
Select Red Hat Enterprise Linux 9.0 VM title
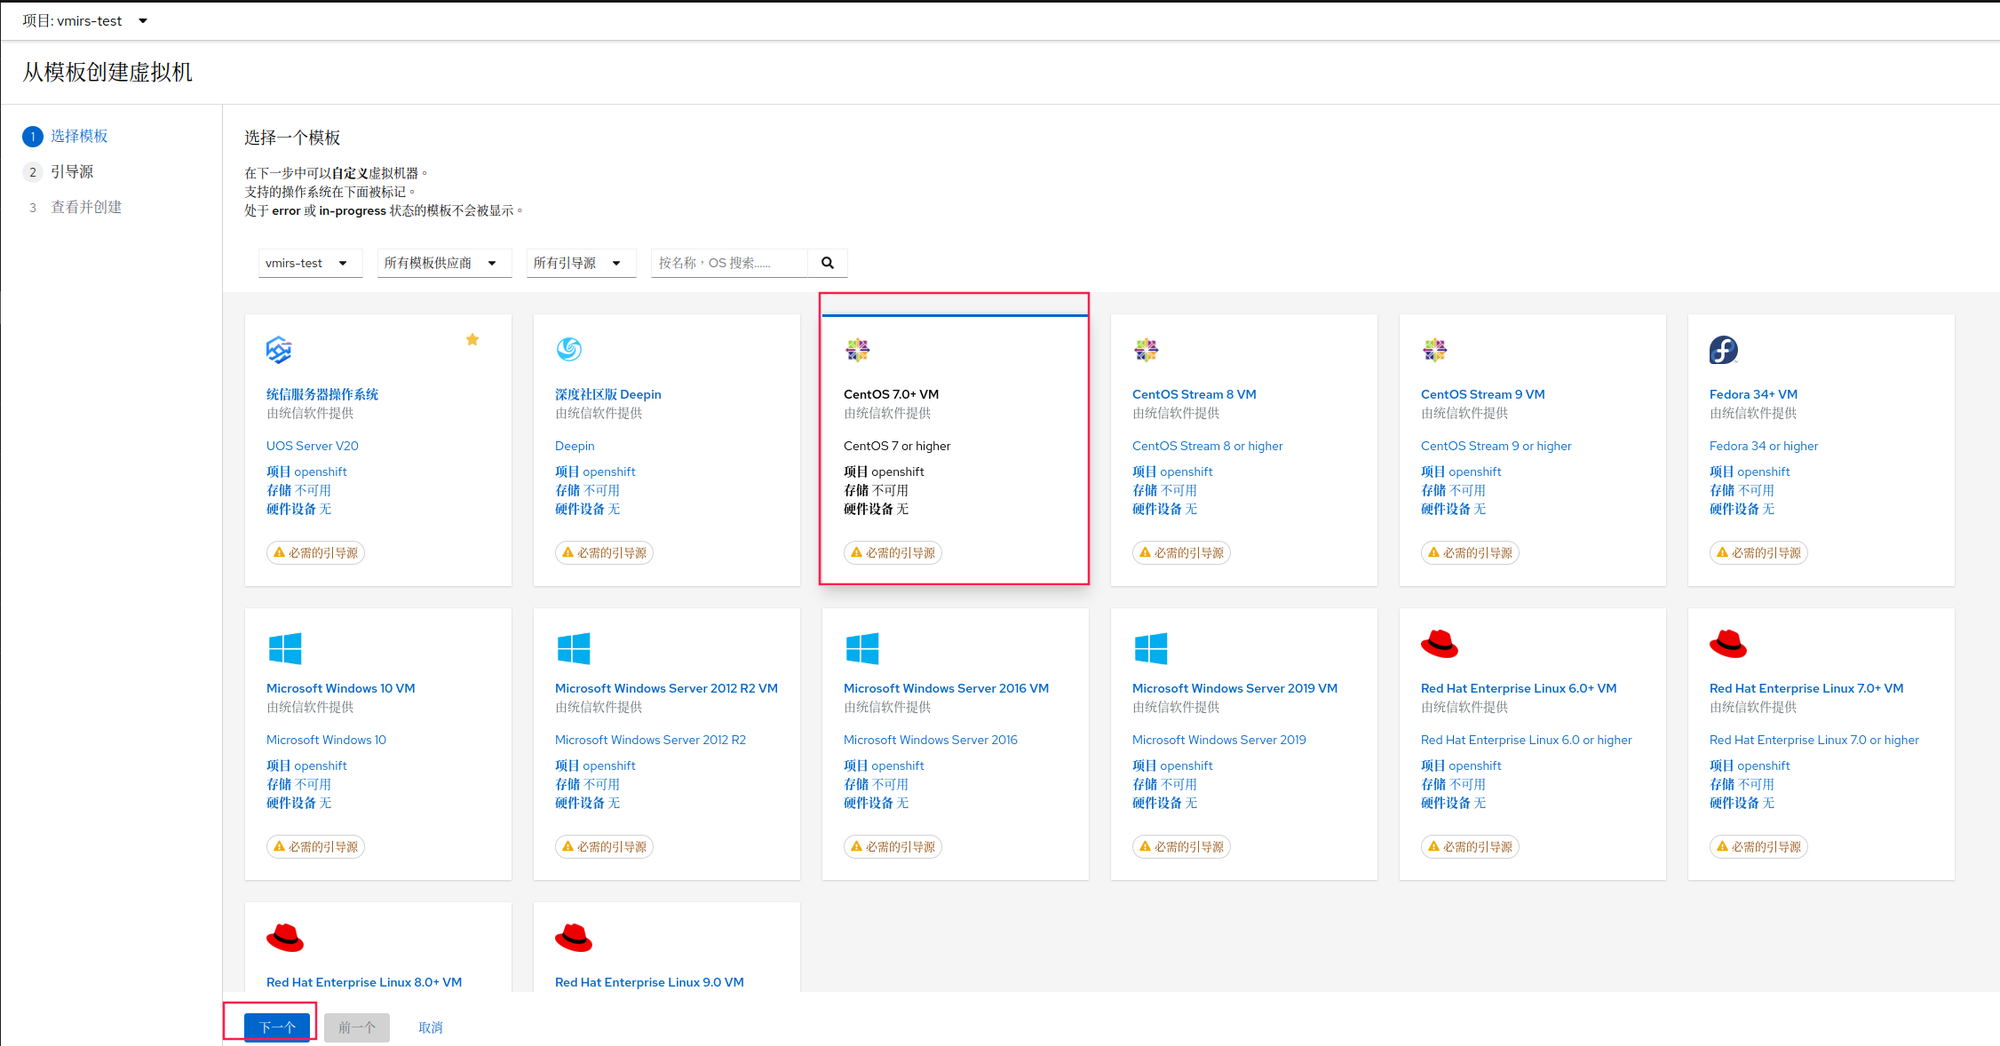(649, 982)
